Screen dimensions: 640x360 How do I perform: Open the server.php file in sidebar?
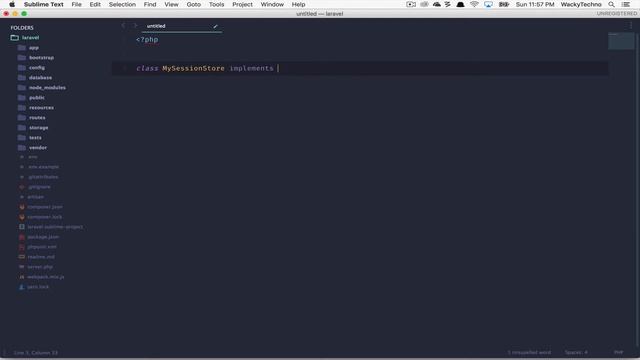coord(40,267)
